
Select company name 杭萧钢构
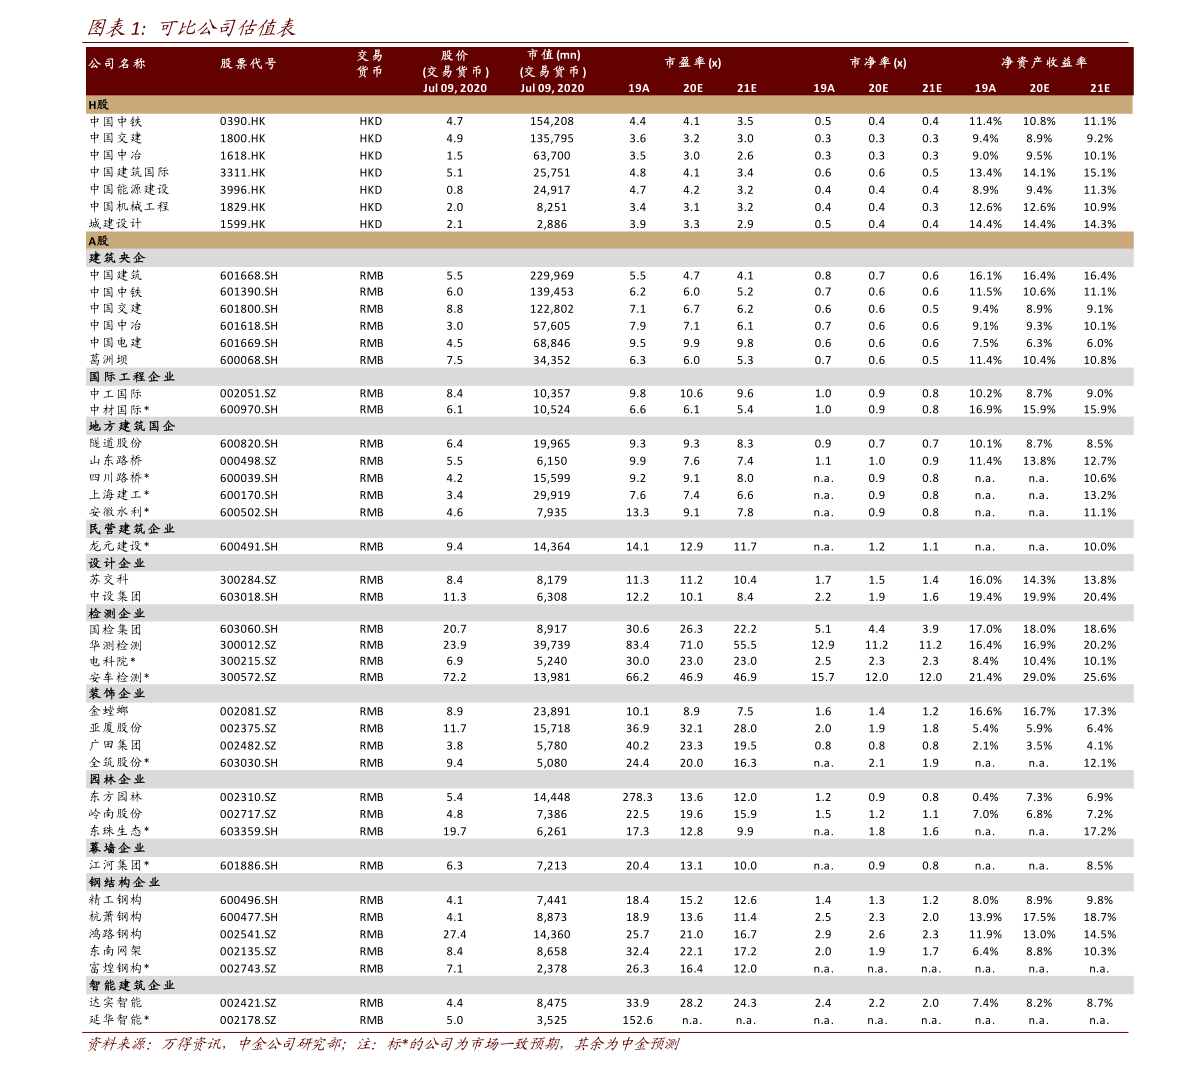[x=115, y=917]
